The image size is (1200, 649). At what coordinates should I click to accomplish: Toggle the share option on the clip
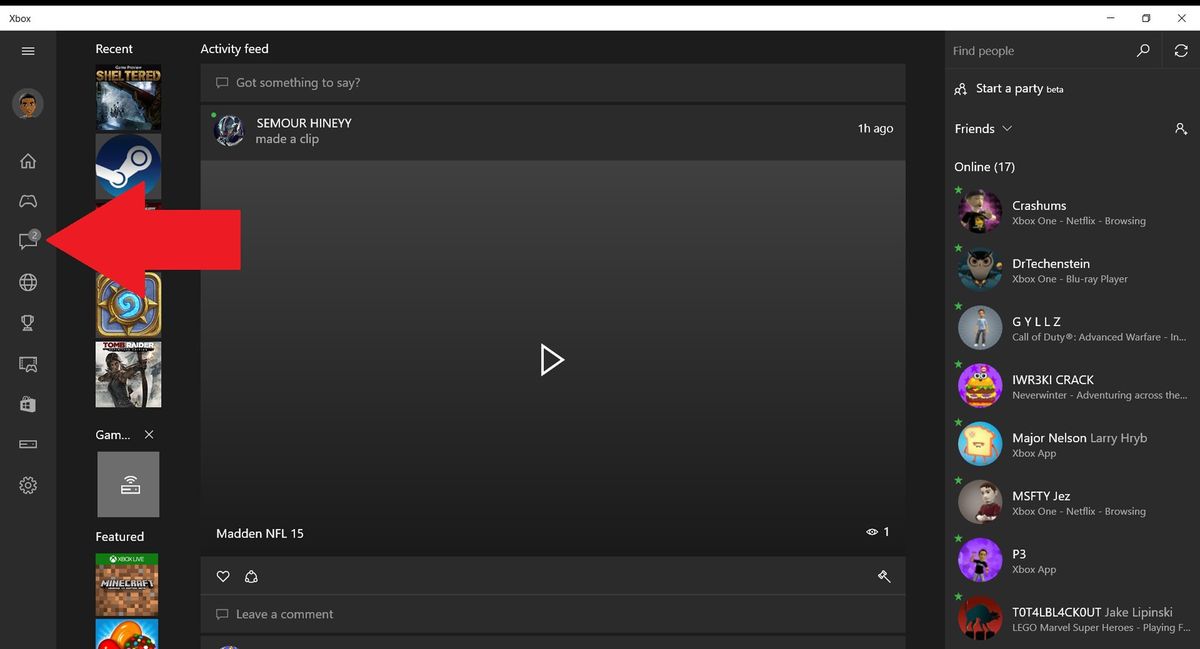pos(251,576)
